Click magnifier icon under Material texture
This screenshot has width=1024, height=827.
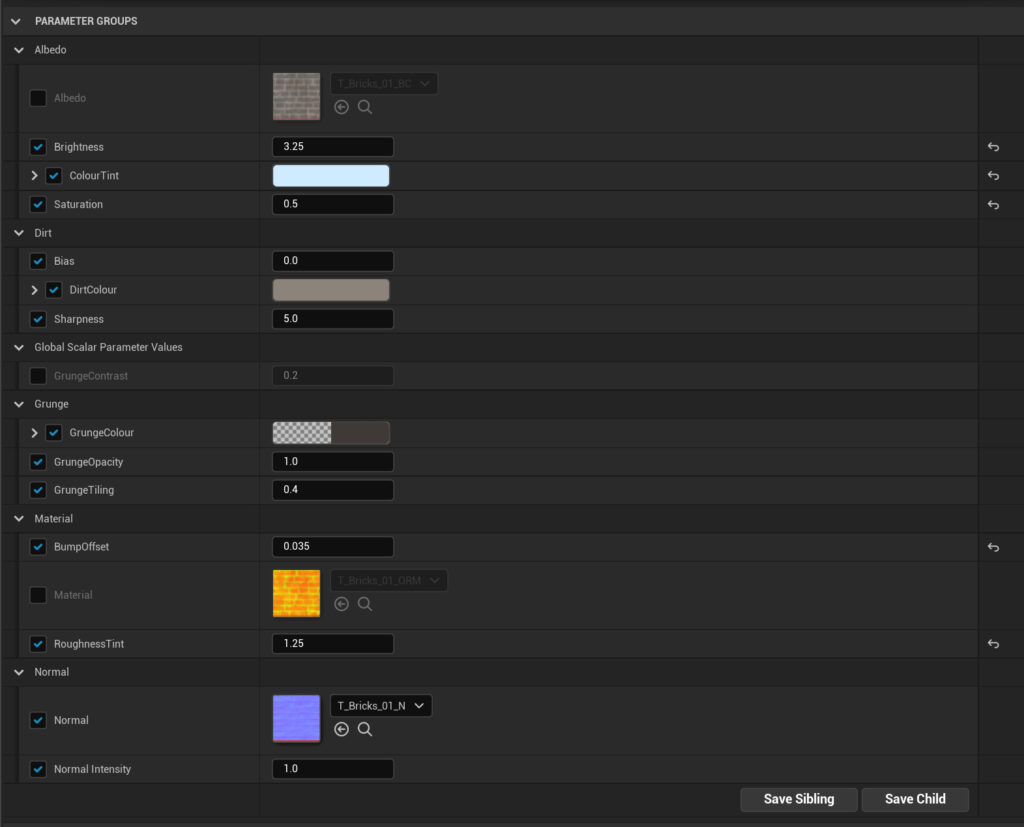(366, 604)
